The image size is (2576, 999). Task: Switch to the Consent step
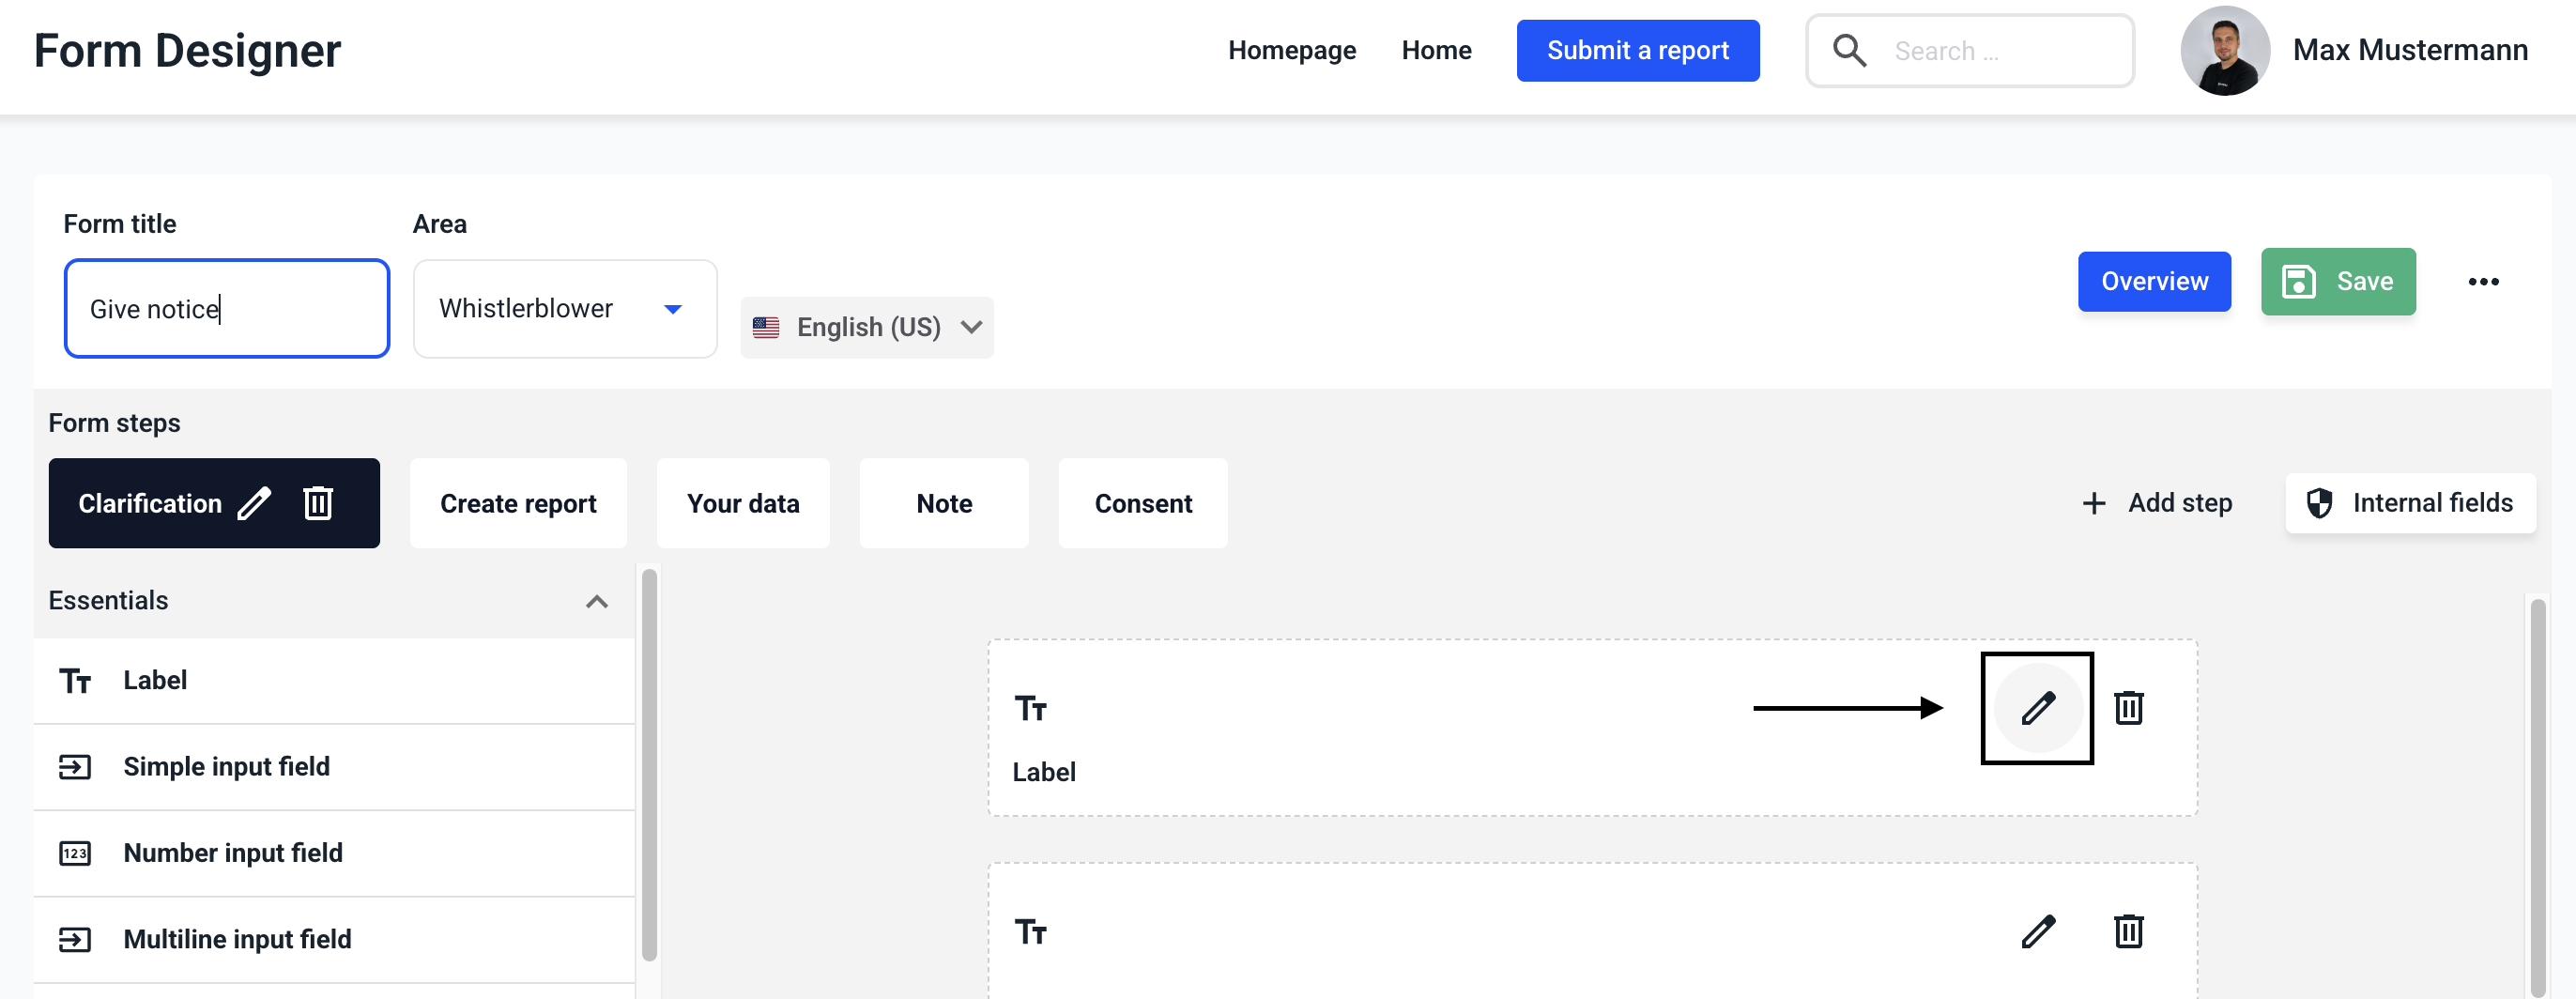[1142, 503]
